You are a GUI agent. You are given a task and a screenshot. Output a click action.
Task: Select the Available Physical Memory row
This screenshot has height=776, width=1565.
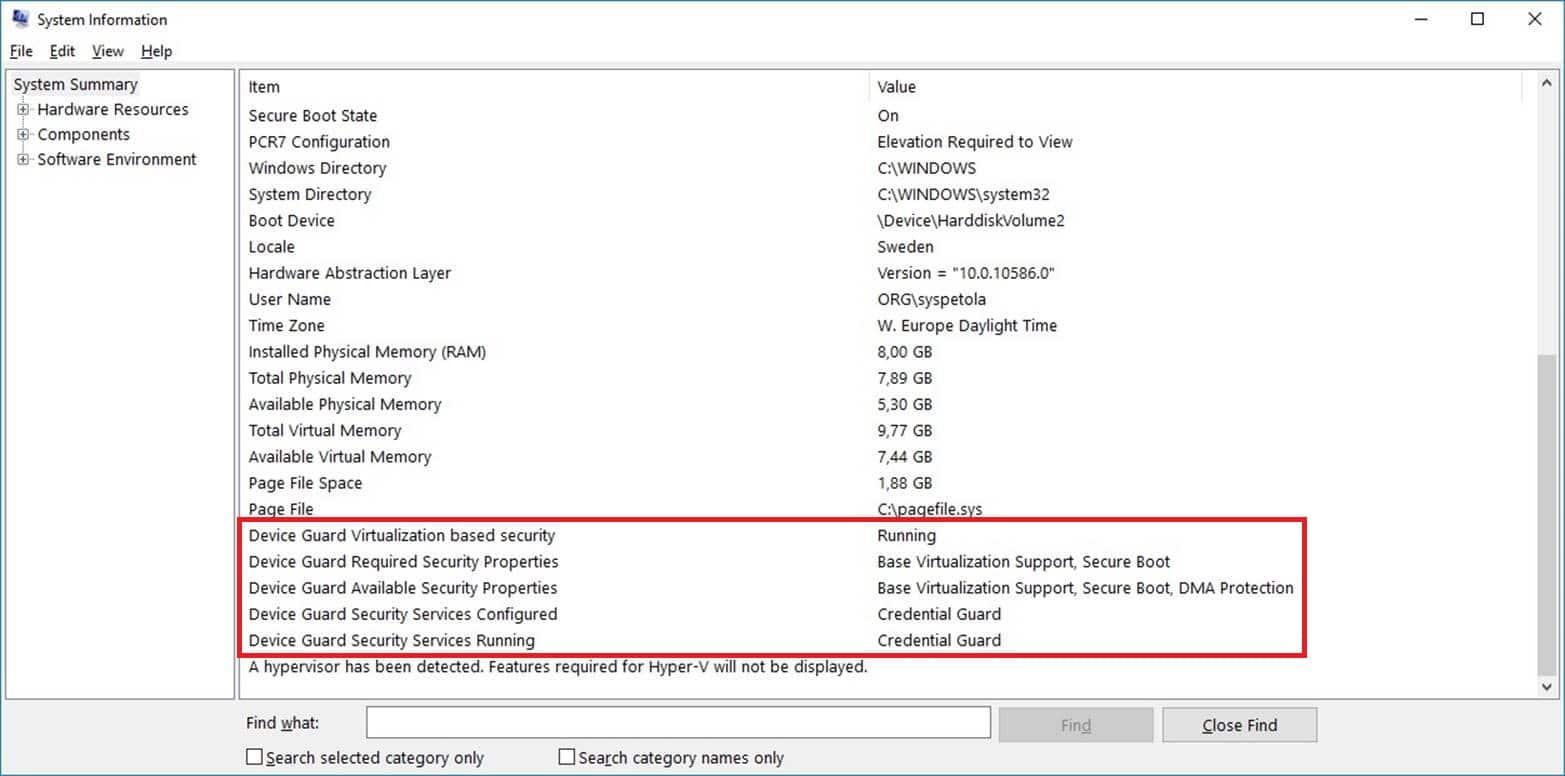(880, 404)
